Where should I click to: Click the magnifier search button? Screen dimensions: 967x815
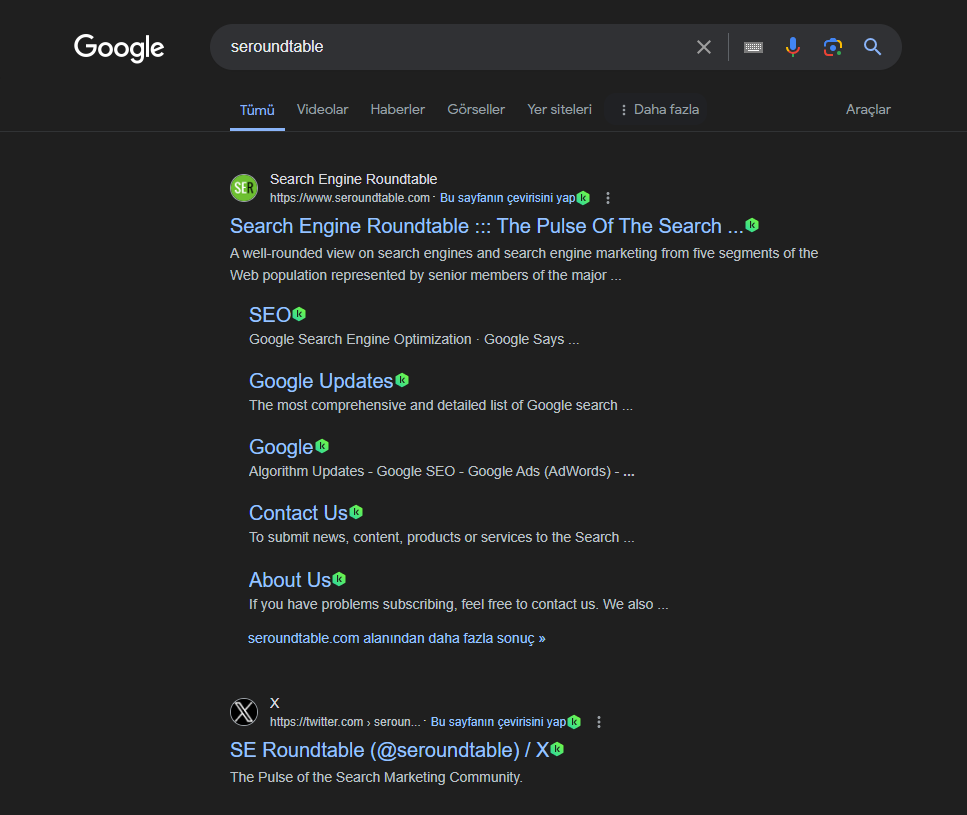point(872,47)
